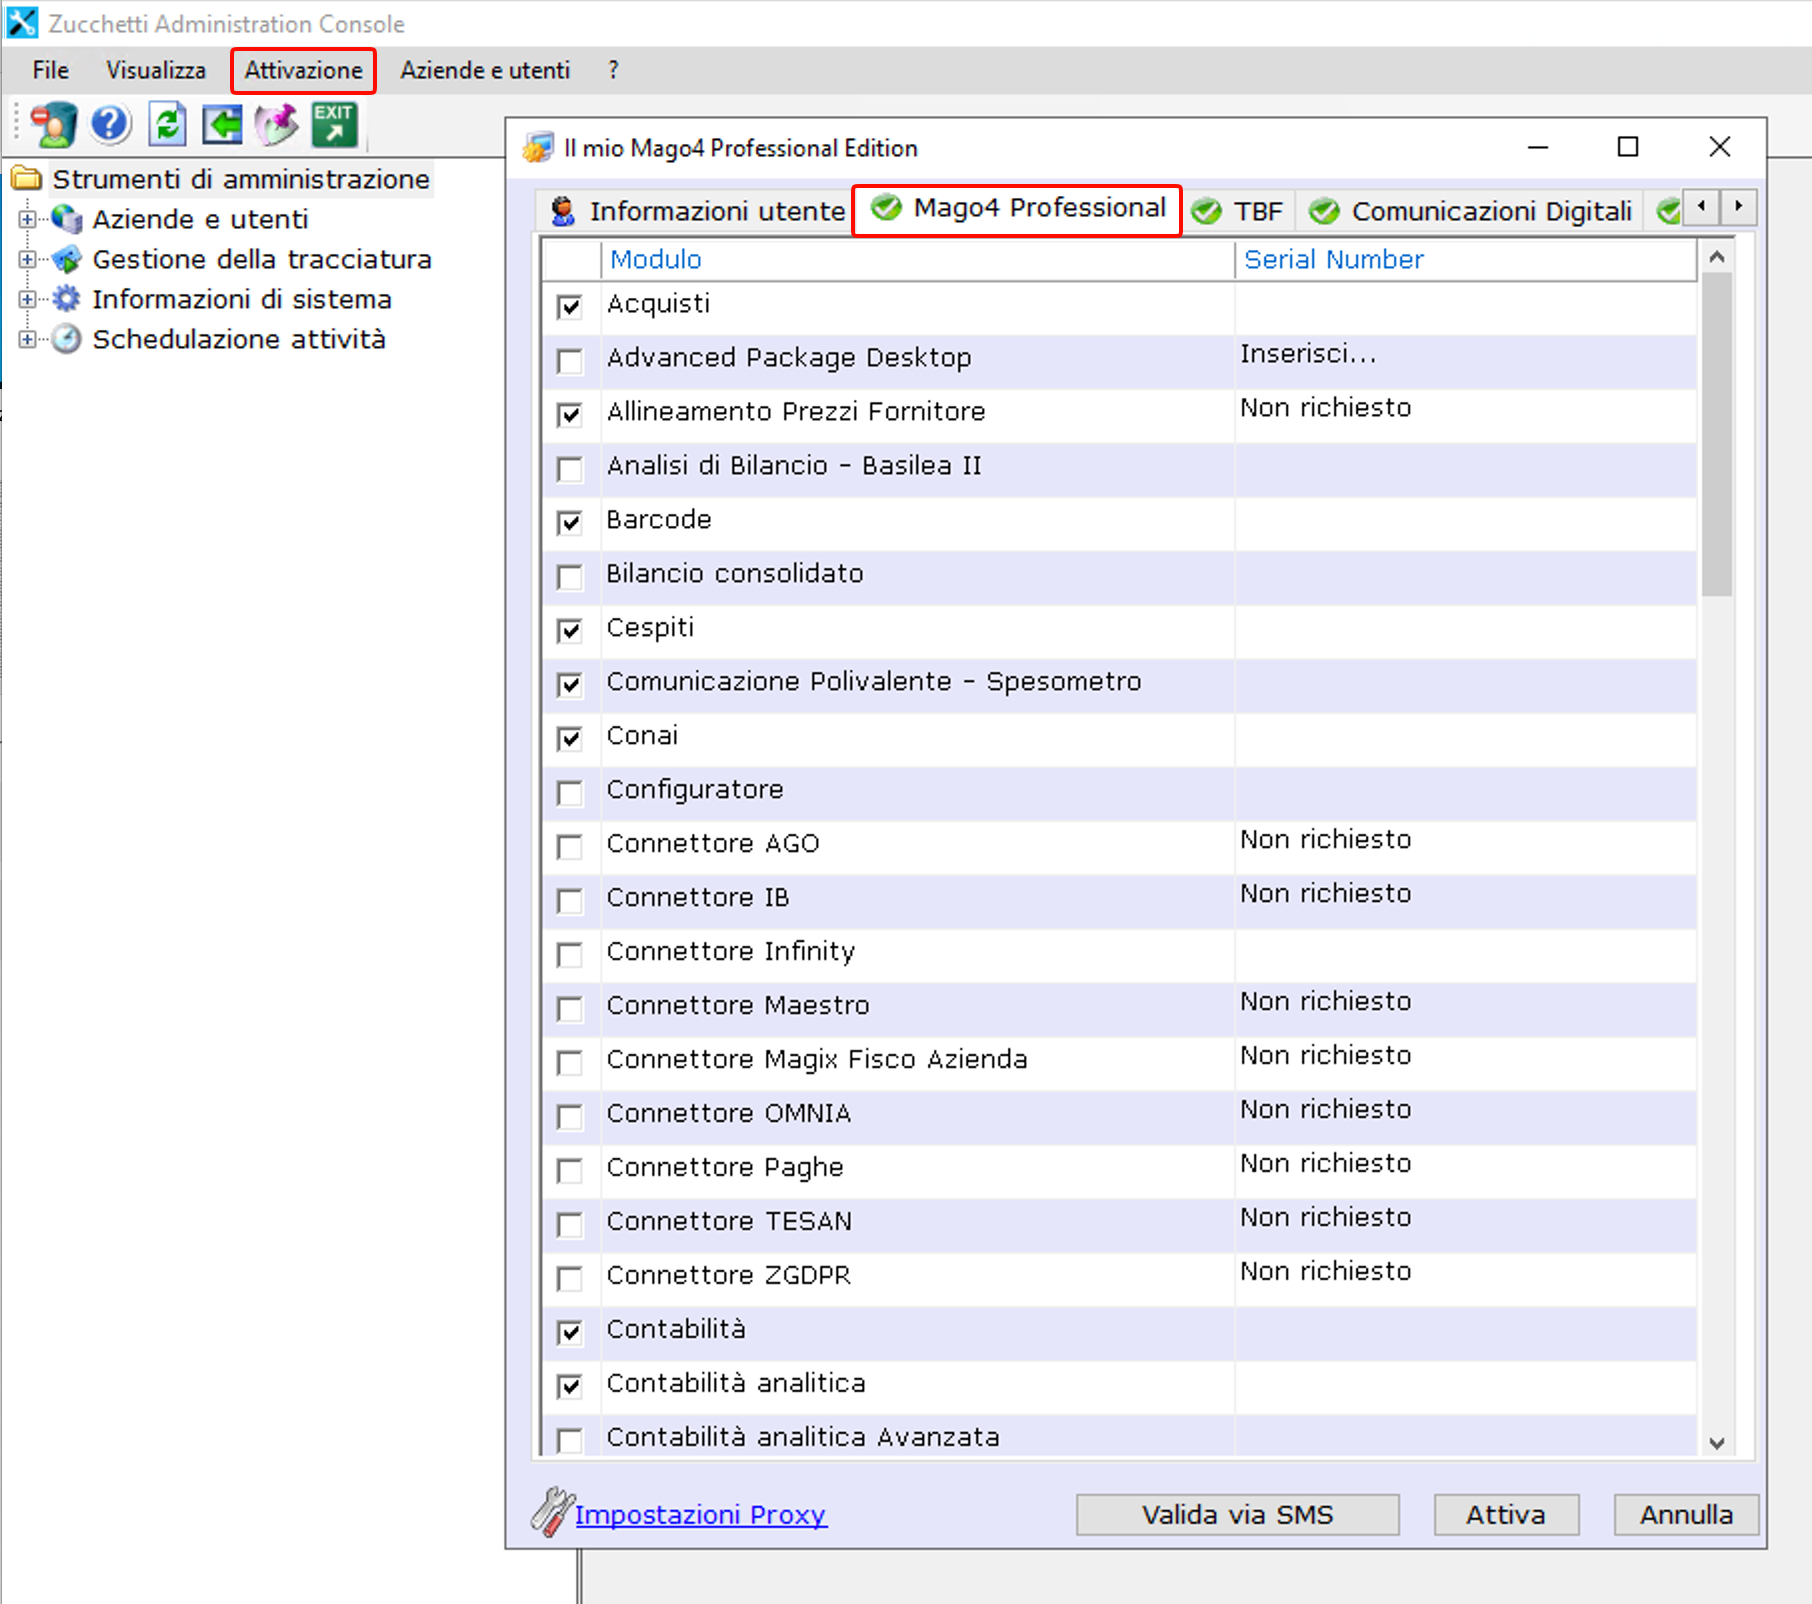The width and height of the screenshot is (1812, 1604).
Task: Expand the Aziende e utenti tree node
Action: (28, 219)
